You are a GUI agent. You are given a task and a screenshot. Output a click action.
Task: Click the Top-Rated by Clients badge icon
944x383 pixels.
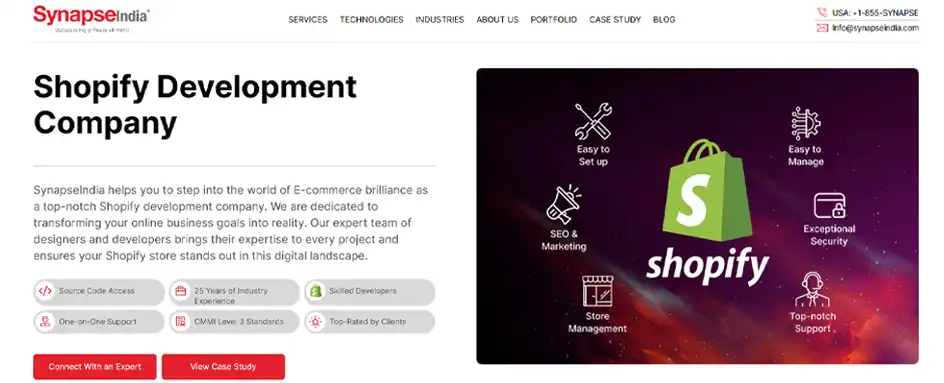(315, 322)
